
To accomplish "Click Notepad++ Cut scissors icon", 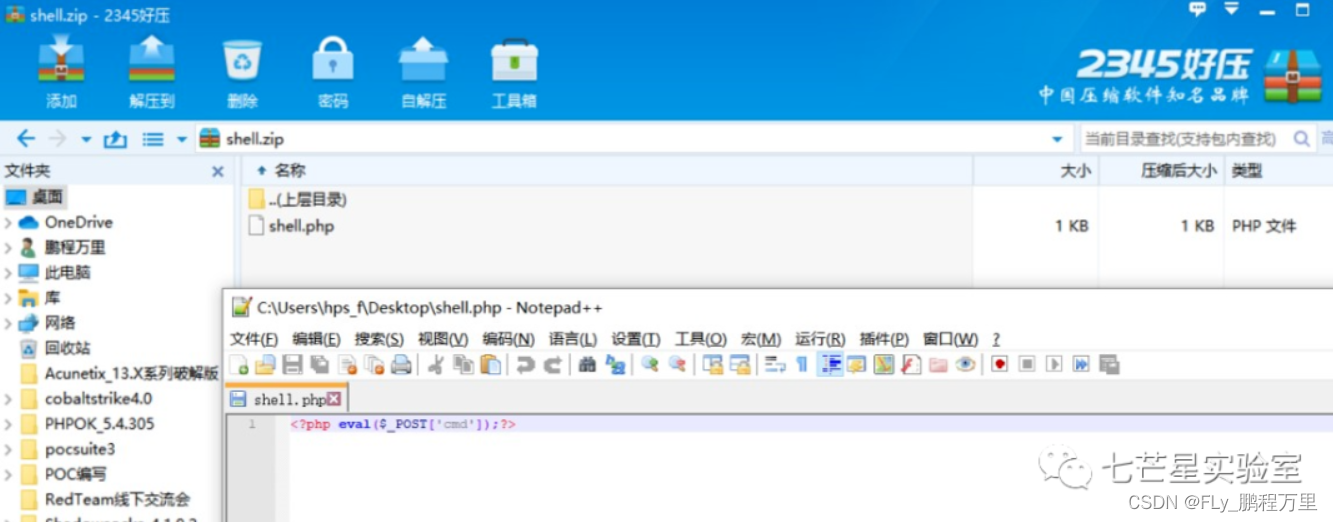I will pyautogui.click(x=435, y=364).
